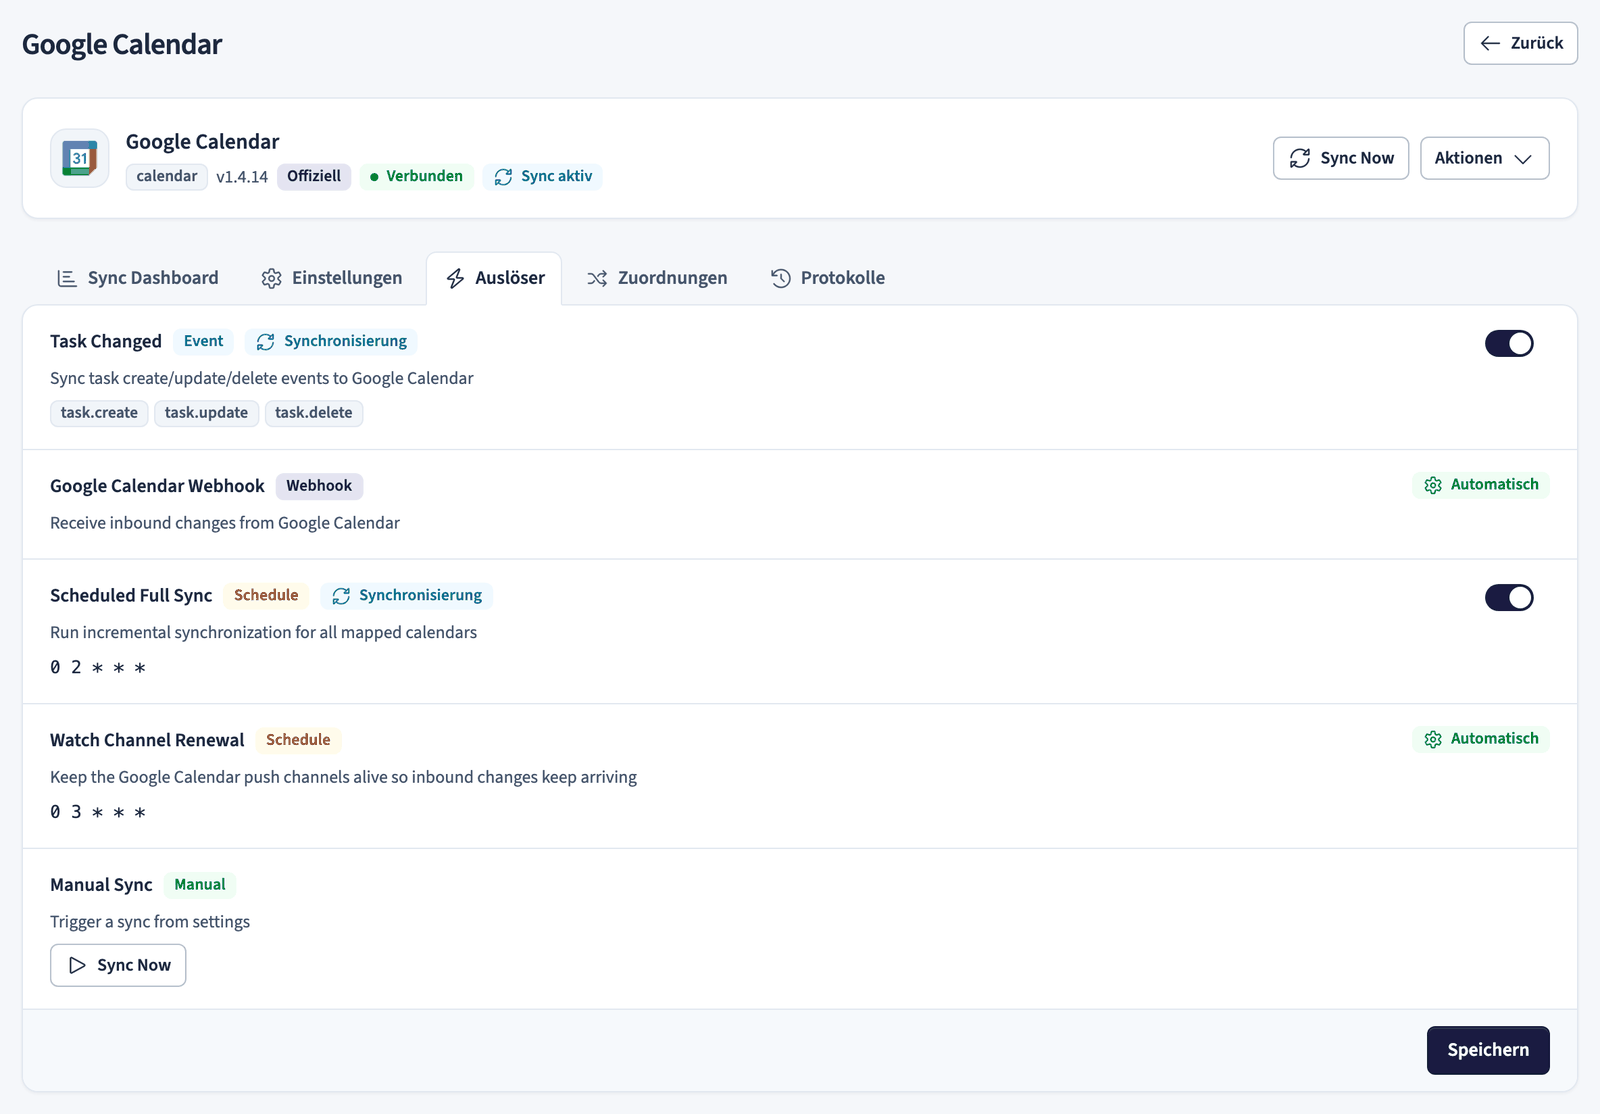Click the sync icon in Scheduled Full Sync's Synchronisierung badge
This screenshot has width=1600, height=1114.
(341, 596)
